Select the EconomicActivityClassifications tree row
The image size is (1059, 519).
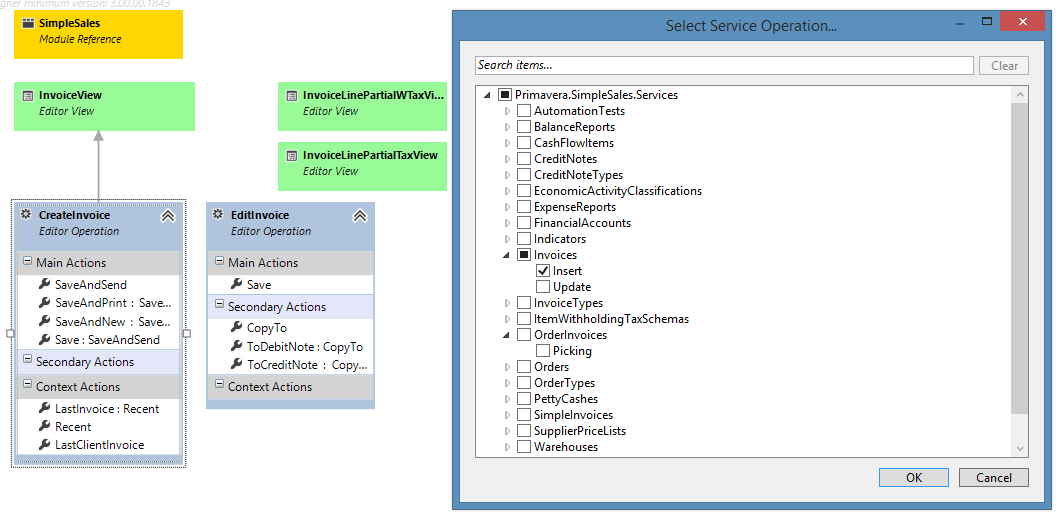tap(617, 191)
